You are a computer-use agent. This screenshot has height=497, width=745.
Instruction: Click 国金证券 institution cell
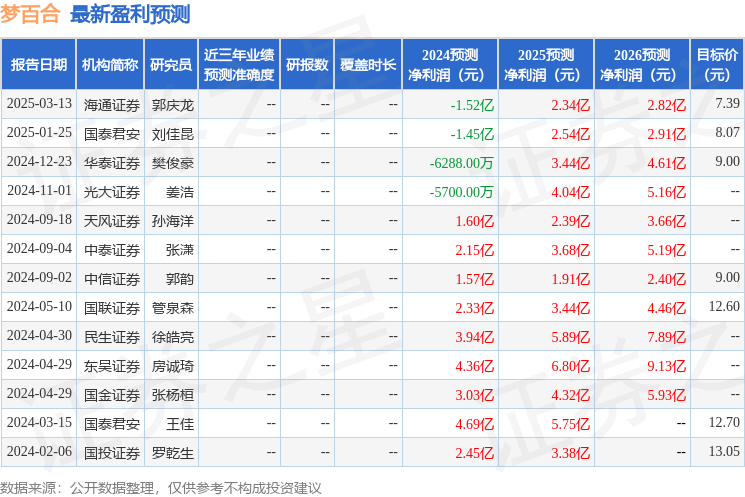point(112,395)
